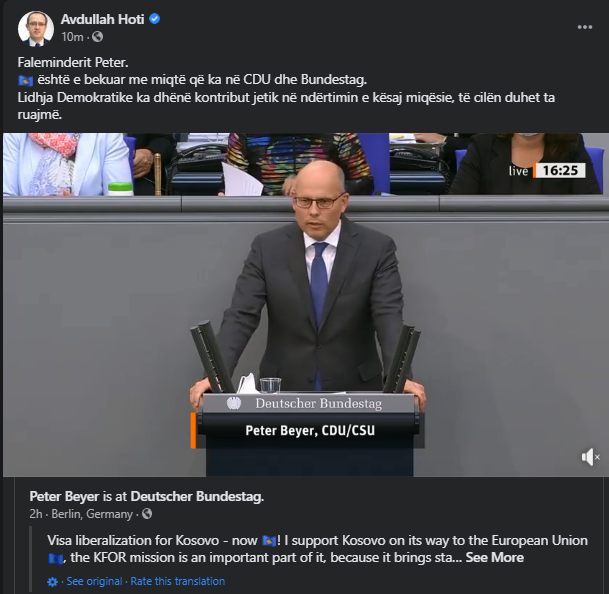Play the Peter Beyer Bundestag video
This screenshot has height=594, width=609.
point(306,305)
